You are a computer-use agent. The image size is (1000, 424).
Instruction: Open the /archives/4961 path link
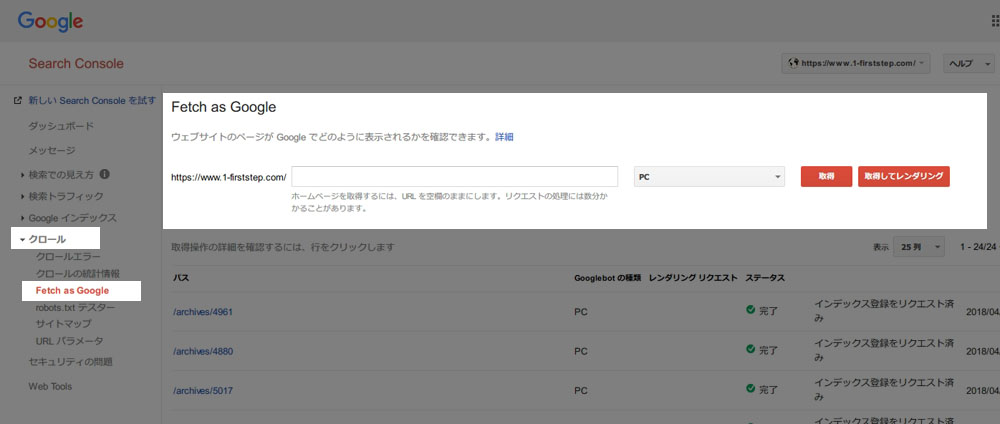pos(203,312)
